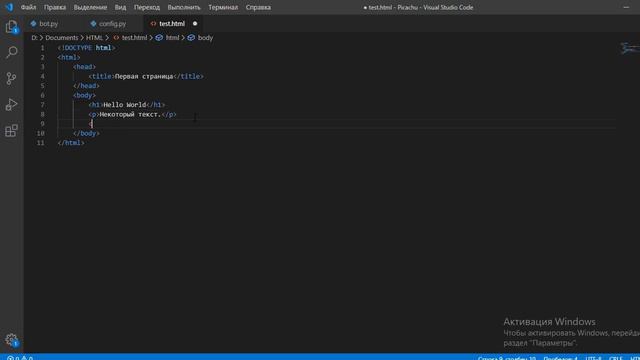
Task: Click the test.html breadcrumb
Action: 130,38
